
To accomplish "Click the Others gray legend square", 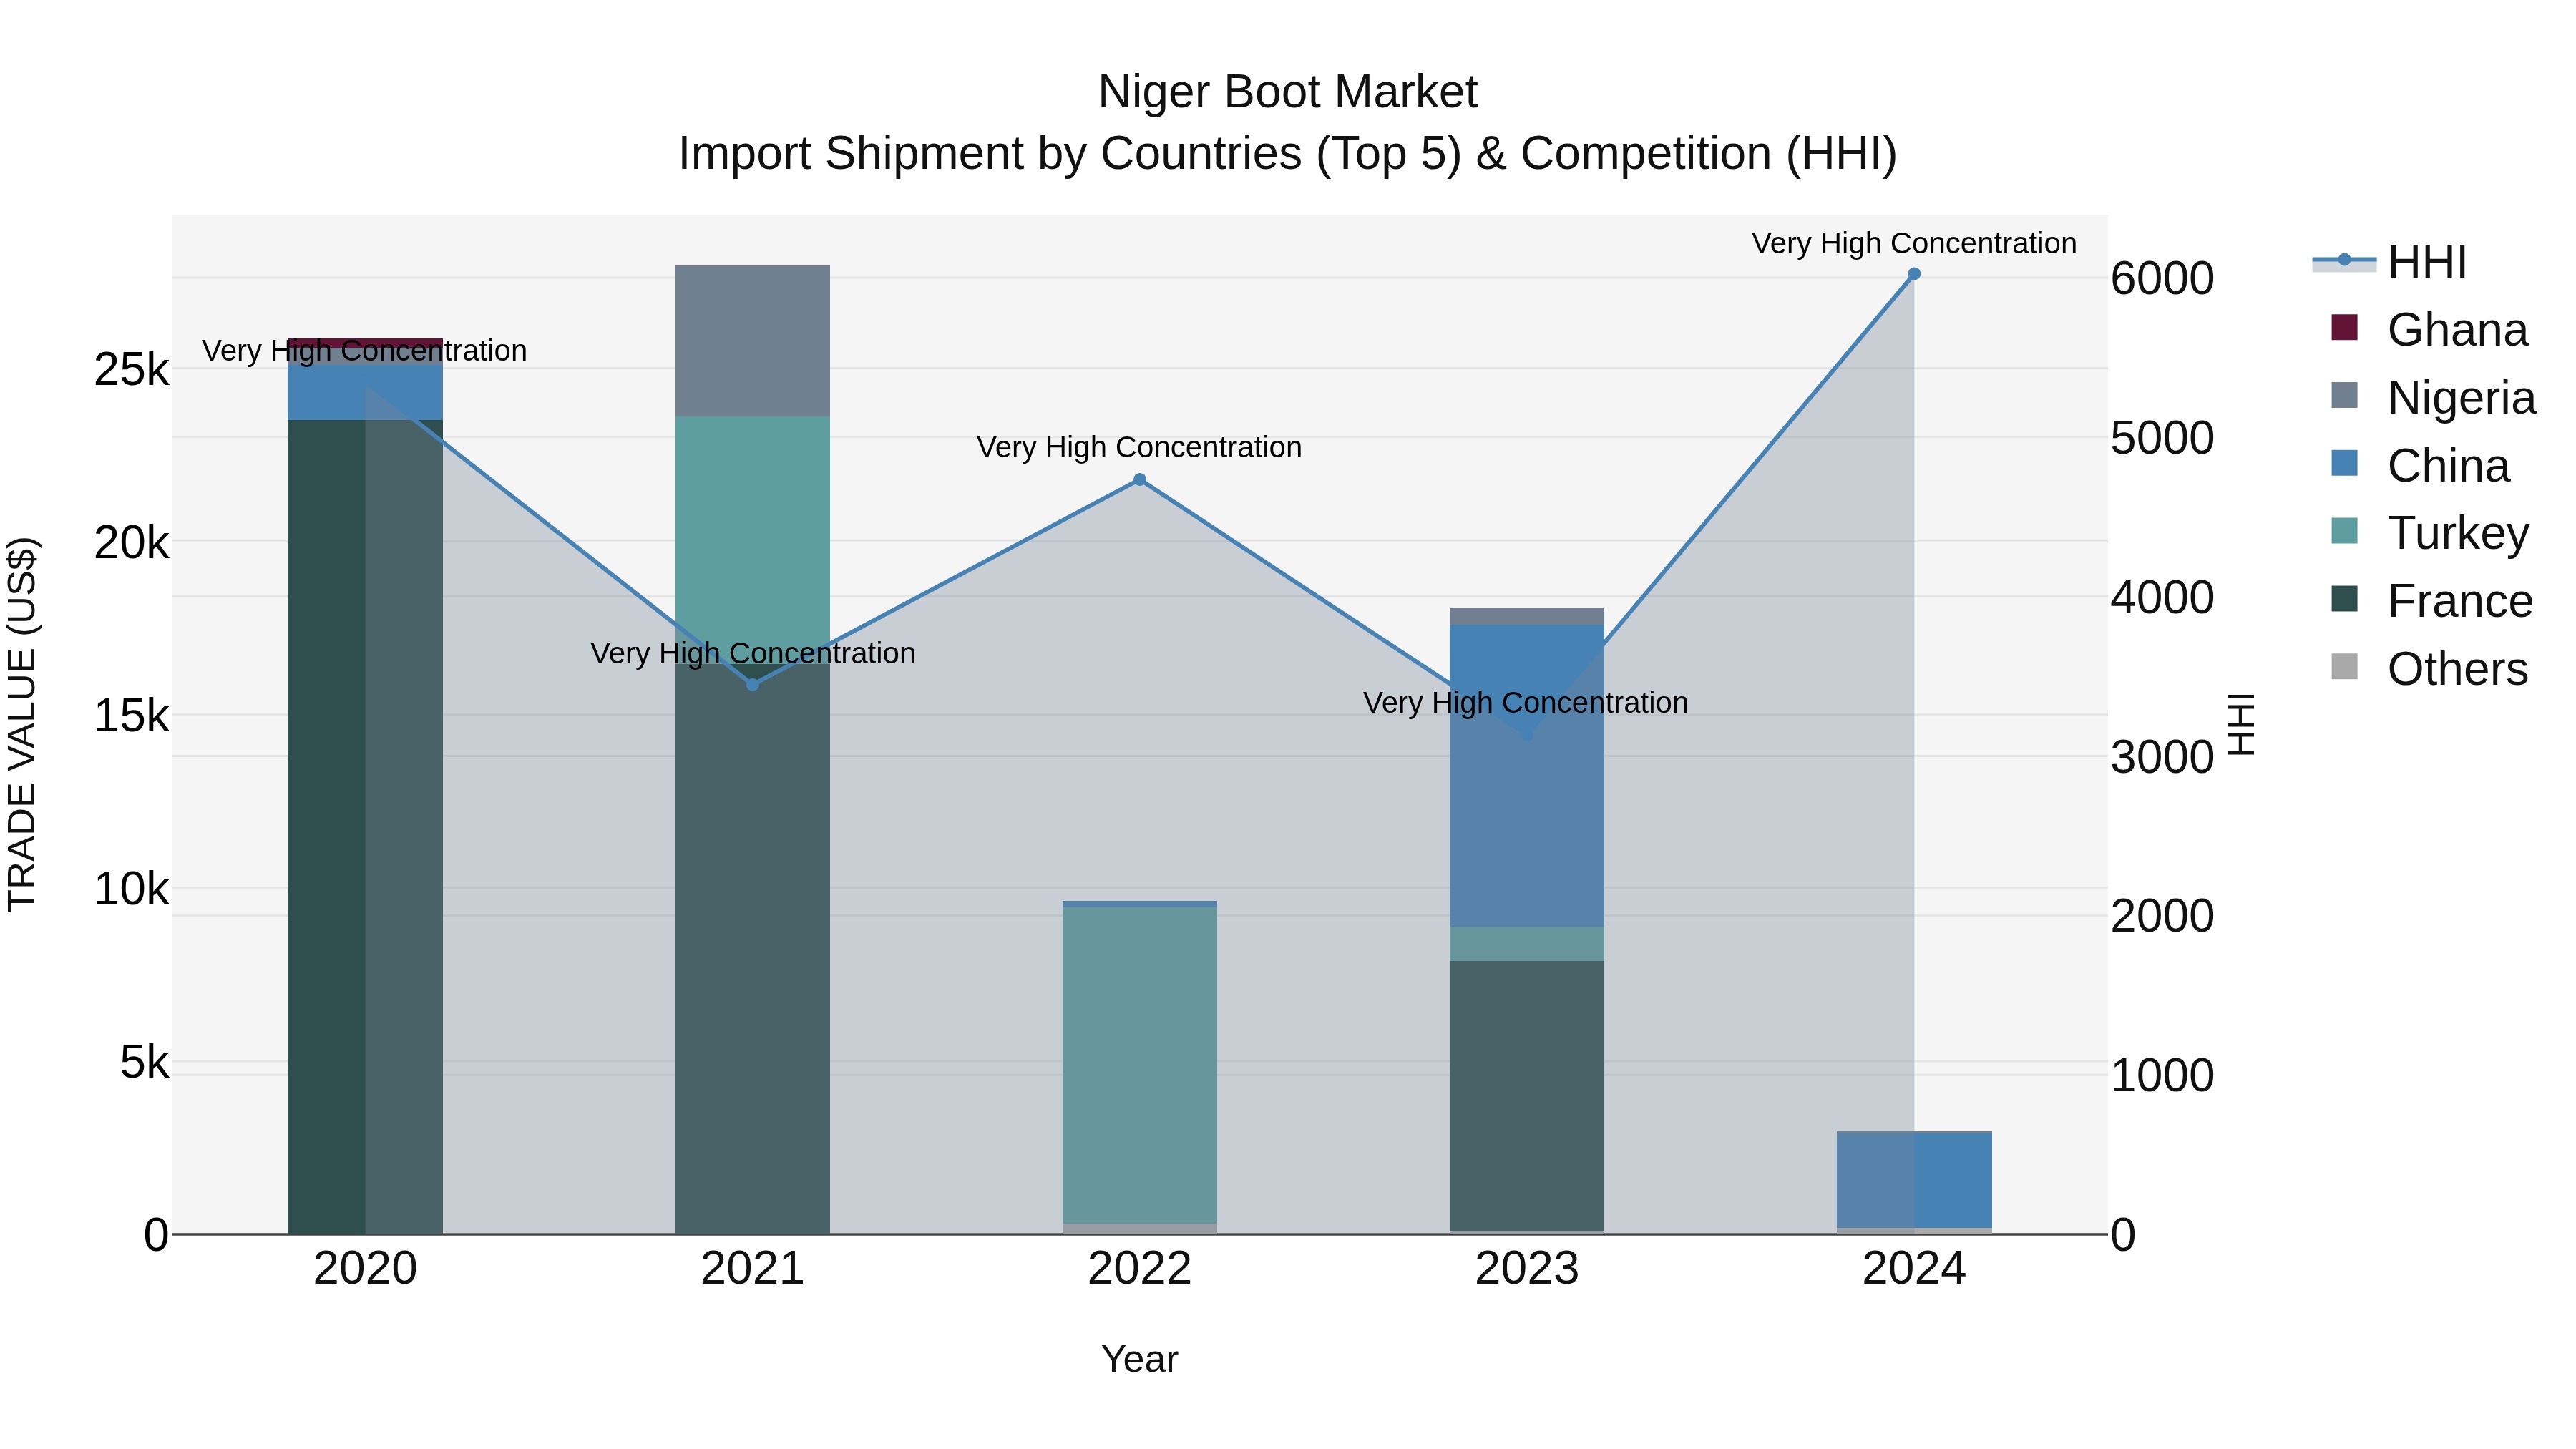I will click(x=2344, y=666).
